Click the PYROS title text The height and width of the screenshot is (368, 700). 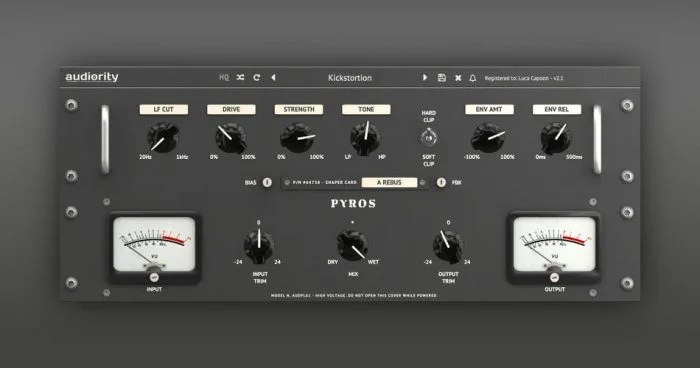tap(353, 204)
